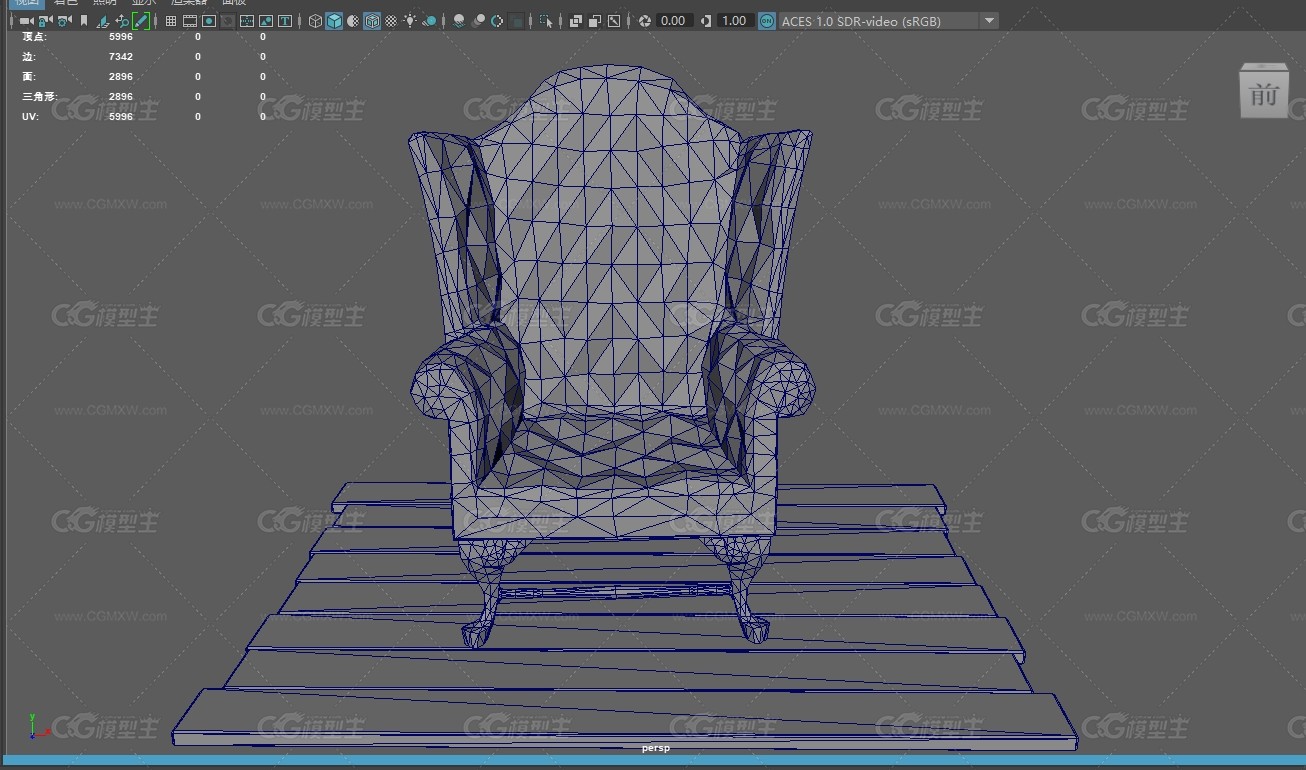The image size is (1306, 770).
Task: Click the Textured display checker icon
Action: point(391,20)
